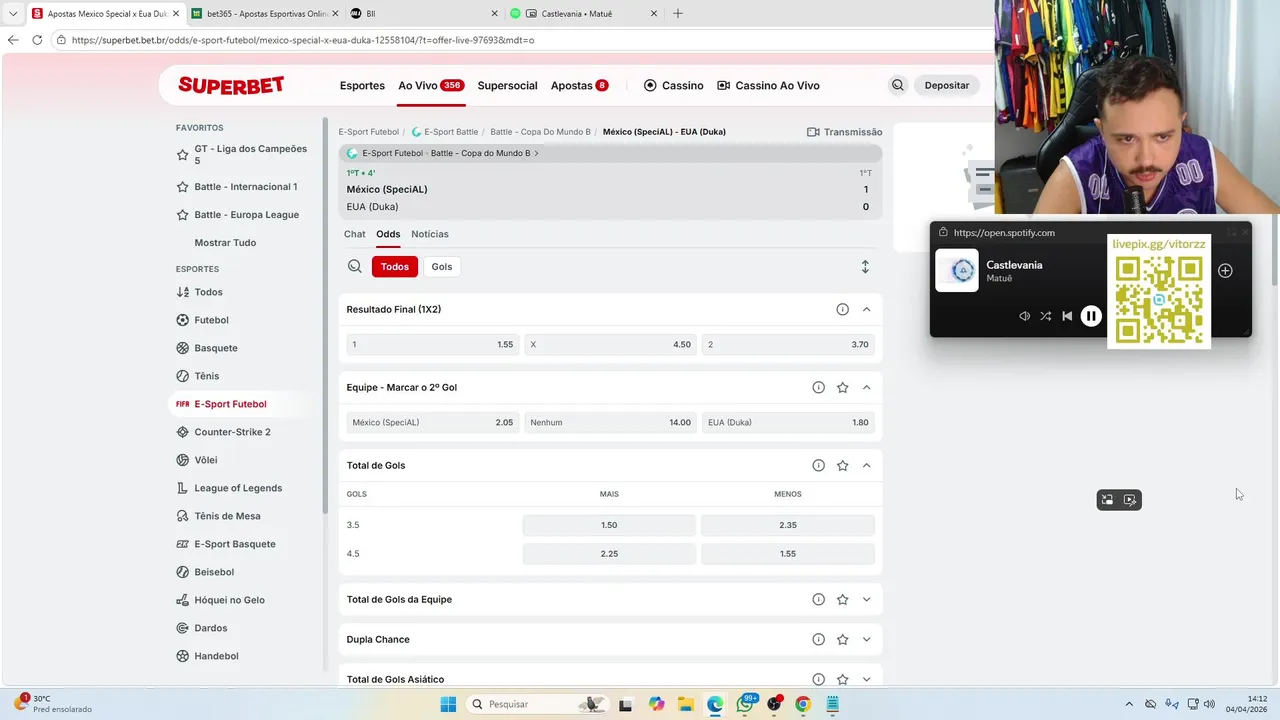Favorite the Equipe - Marcar o 2º Gol market

(842, 387)
